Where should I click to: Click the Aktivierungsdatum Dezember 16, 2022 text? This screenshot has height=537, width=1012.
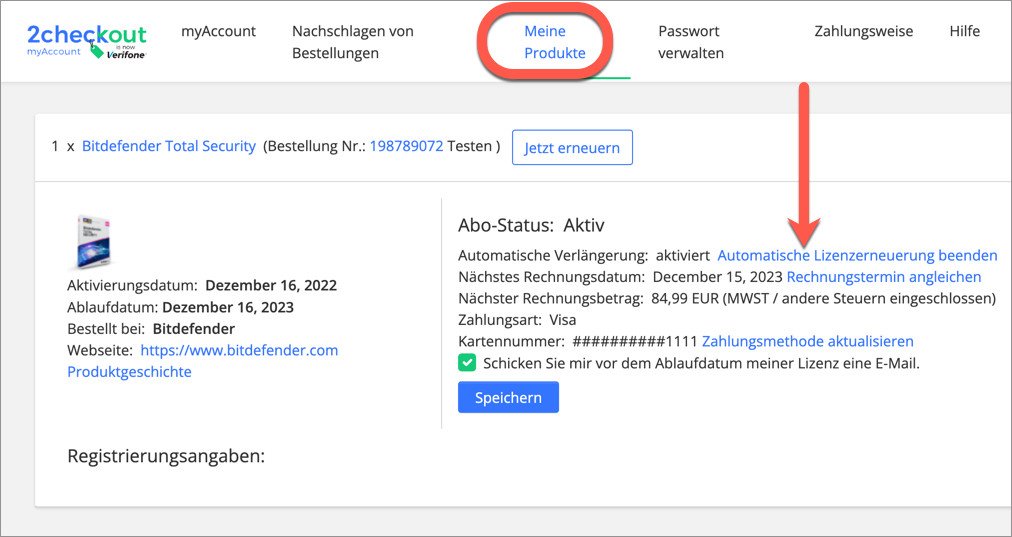point(202,285)
